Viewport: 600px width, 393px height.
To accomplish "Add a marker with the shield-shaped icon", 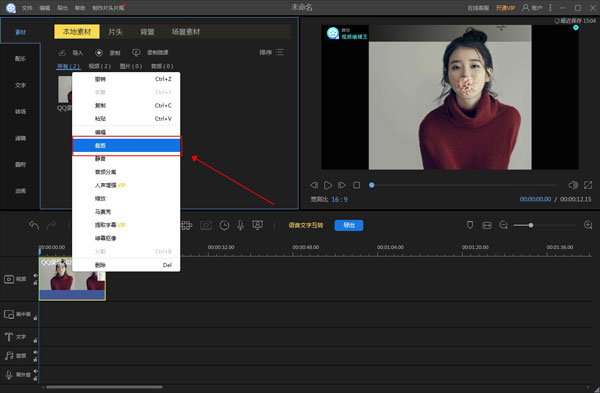I will click(470, 225).
